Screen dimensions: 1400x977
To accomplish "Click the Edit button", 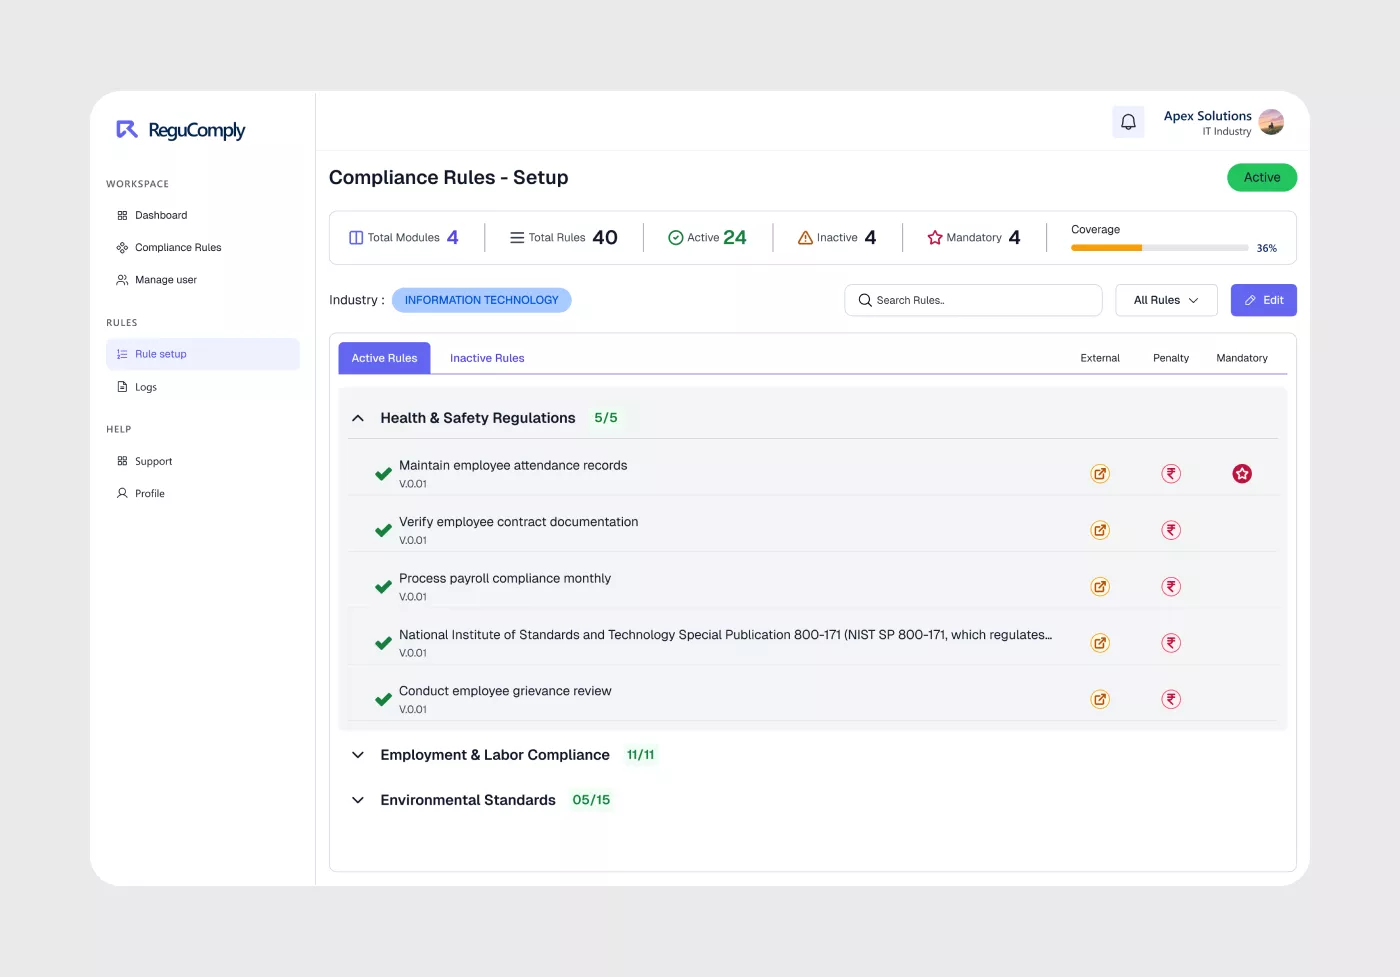I will point(1263,300).
